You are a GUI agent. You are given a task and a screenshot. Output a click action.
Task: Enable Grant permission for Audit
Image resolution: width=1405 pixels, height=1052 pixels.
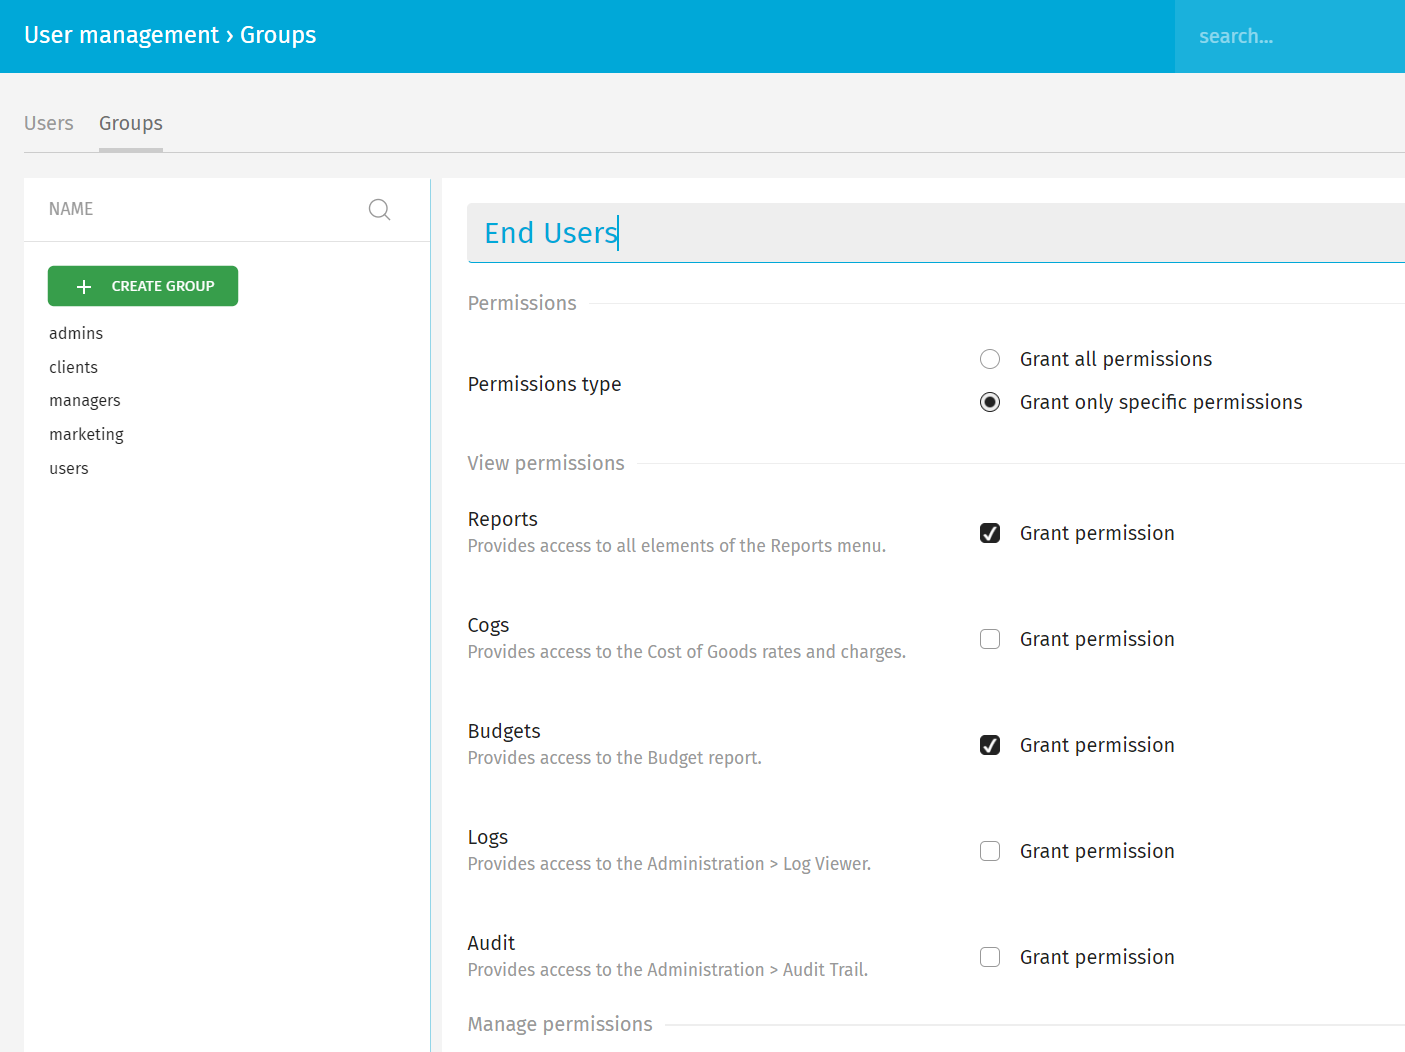point(990,957)
